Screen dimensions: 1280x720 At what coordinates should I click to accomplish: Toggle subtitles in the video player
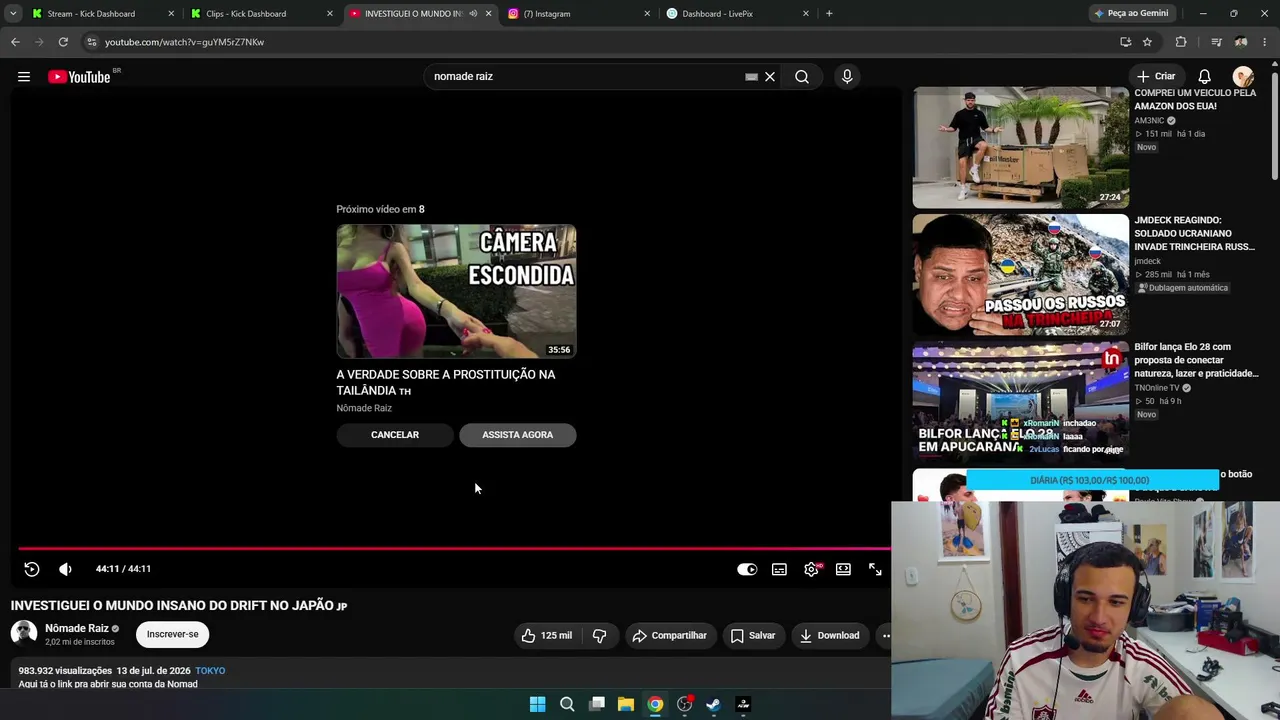coord(779,569)
